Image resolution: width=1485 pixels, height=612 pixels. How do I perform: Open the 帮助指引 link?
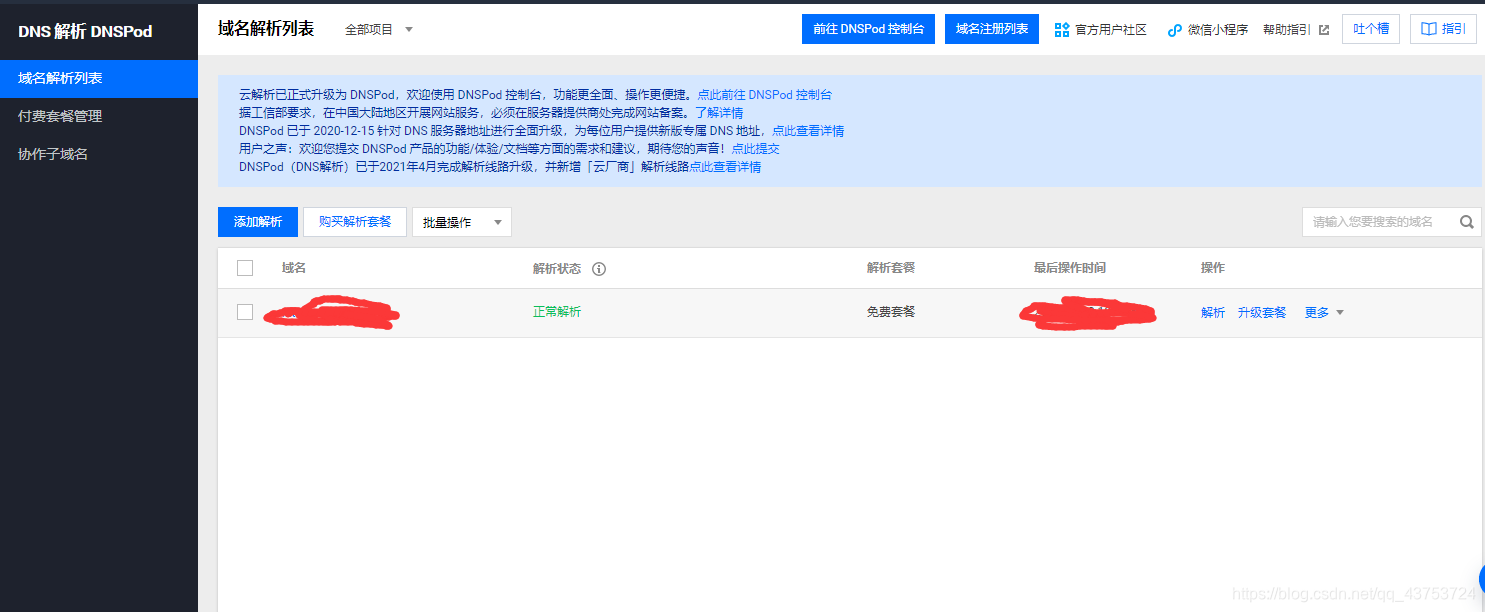[1287, 30]
